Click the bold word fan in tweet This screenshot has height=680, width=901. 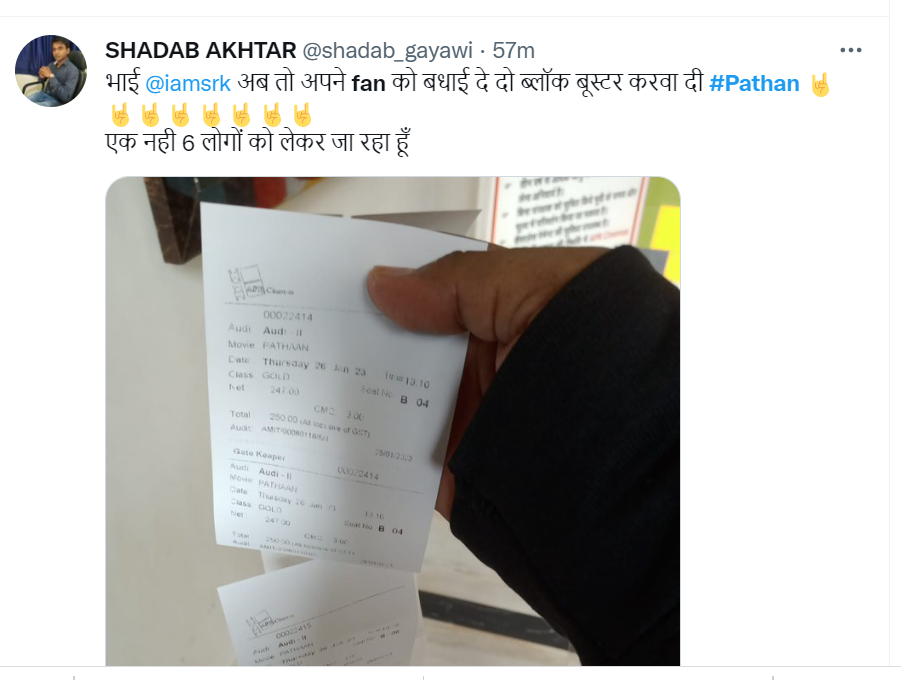coord(368,84)
